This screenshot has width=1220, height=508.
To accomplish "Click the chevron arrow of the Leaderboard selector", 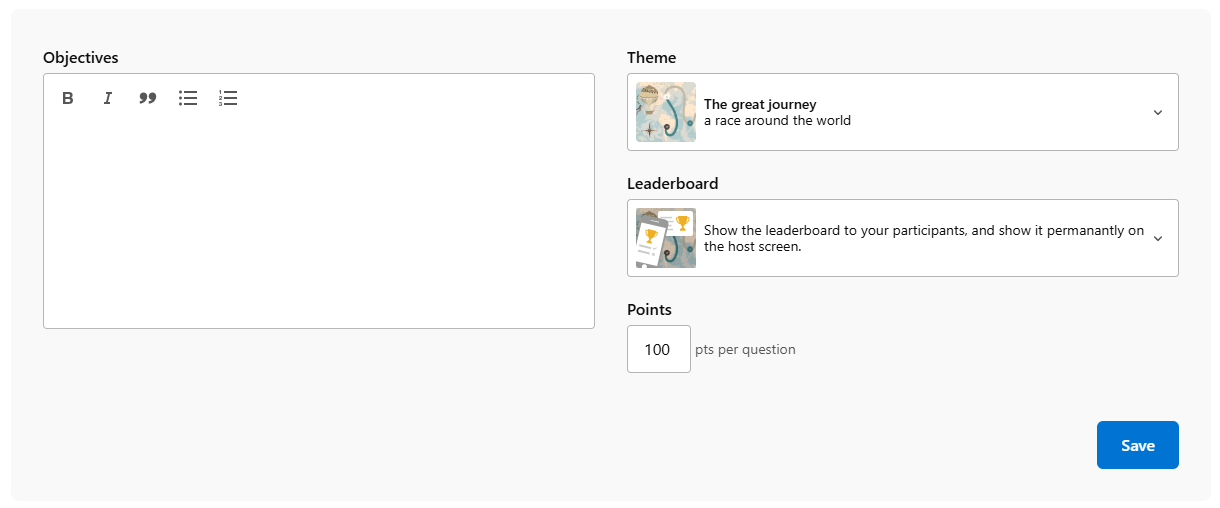I will (x=1158, y=238).
